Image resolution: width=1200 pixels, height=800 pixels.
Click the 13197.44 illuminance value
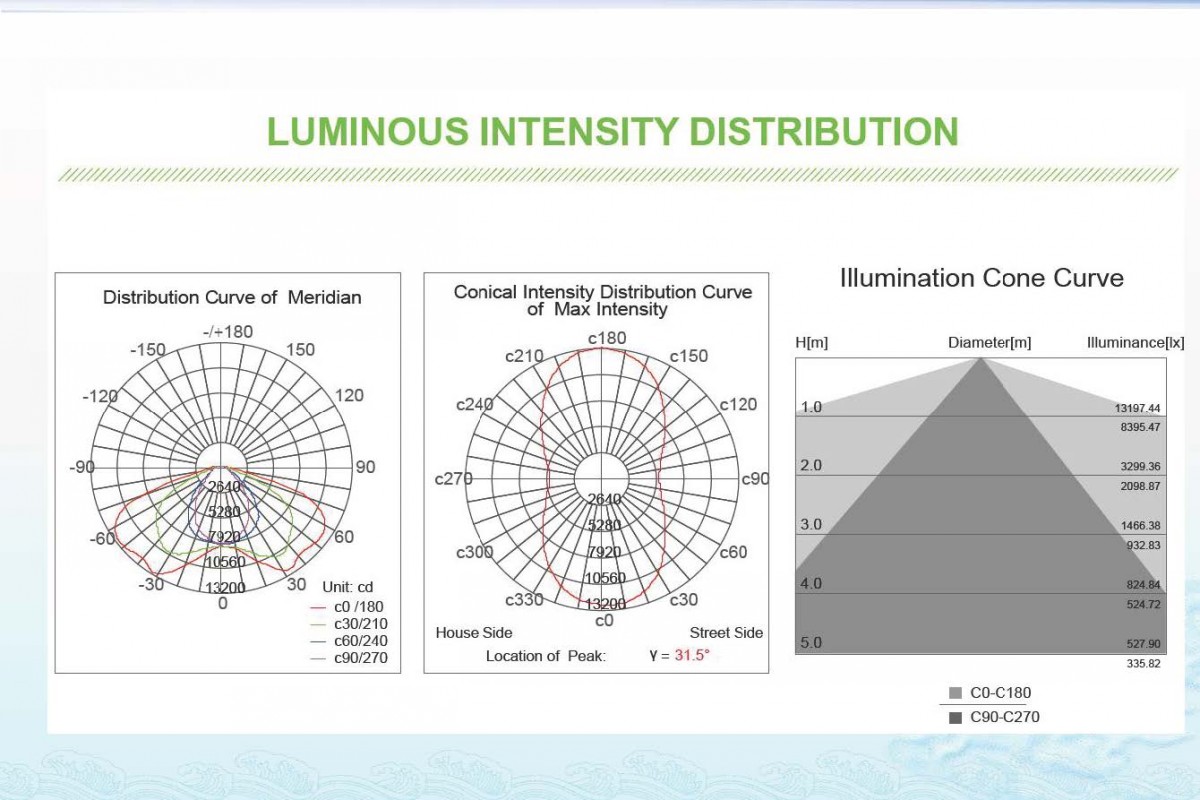(x=1137, y=408)
